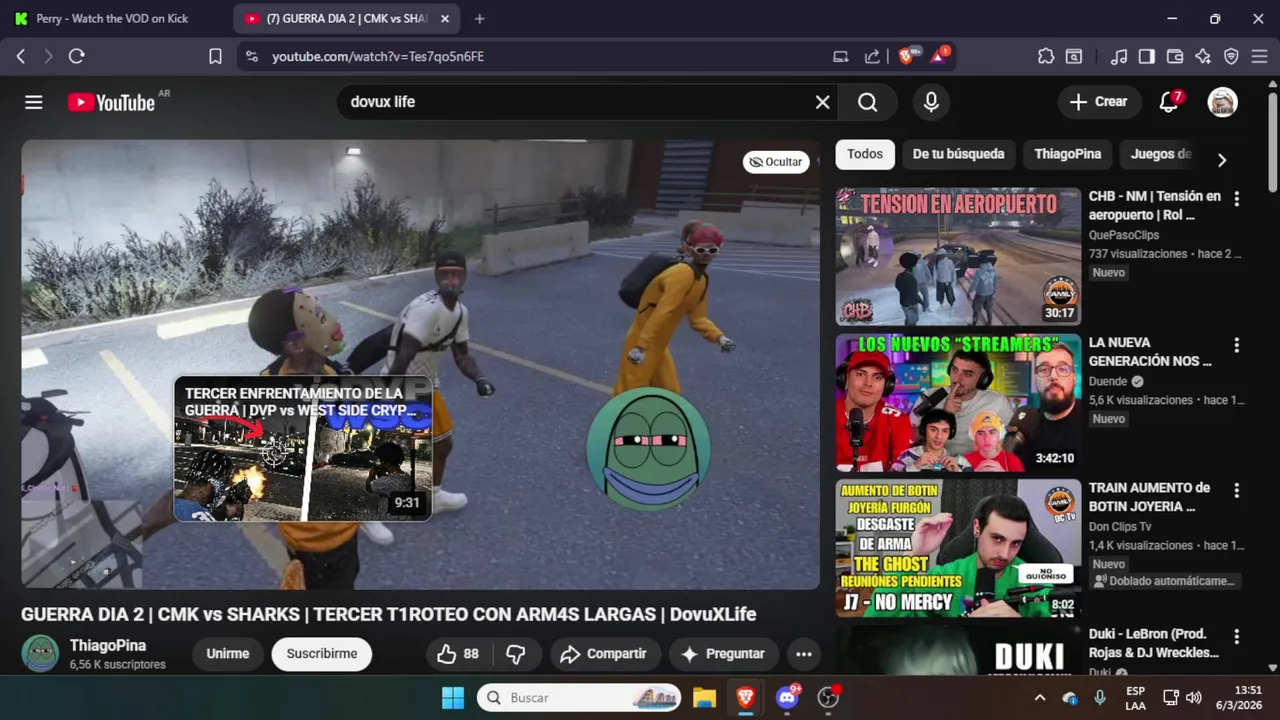Go back with the browser arrow
1280x720 pixels.
[x=21, y=57]
